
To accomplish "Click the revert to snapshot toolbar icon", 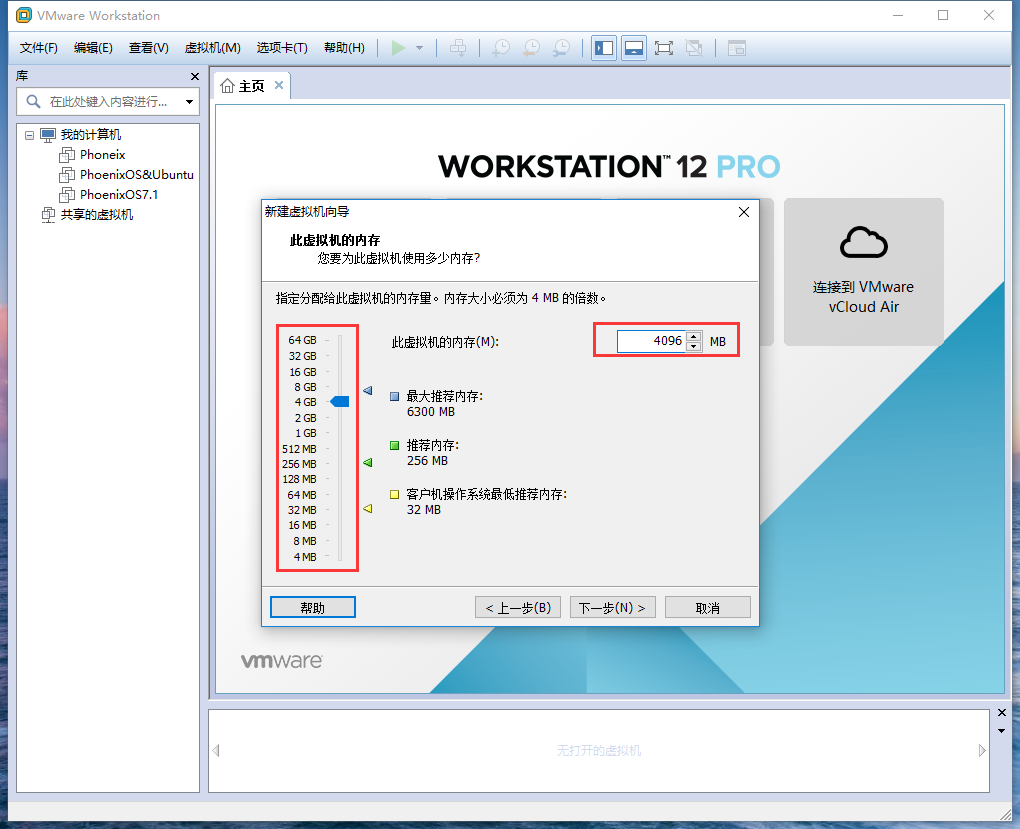I will point(531,48).
